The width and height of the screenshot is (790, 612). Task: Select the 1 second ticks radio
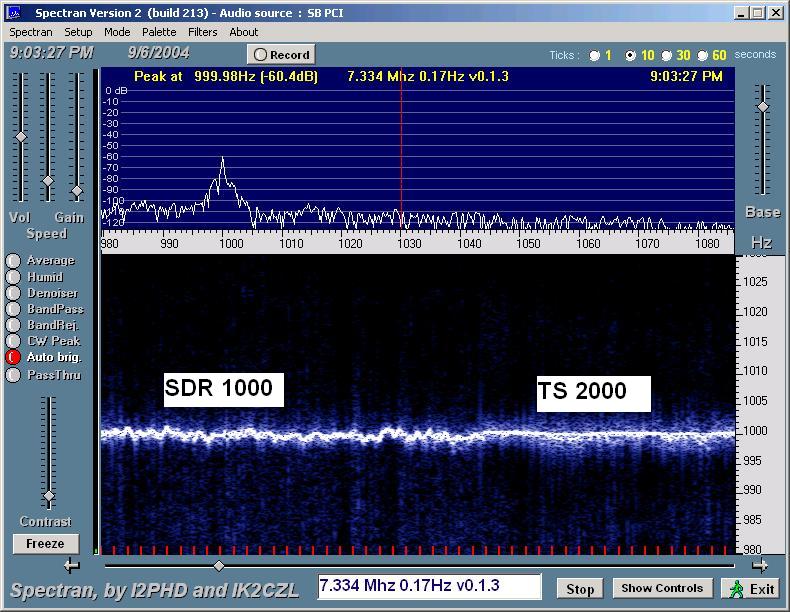(595, 56)
